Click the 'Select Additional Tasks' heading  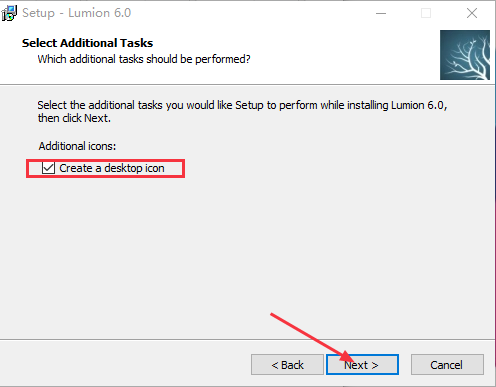point(87,43)
